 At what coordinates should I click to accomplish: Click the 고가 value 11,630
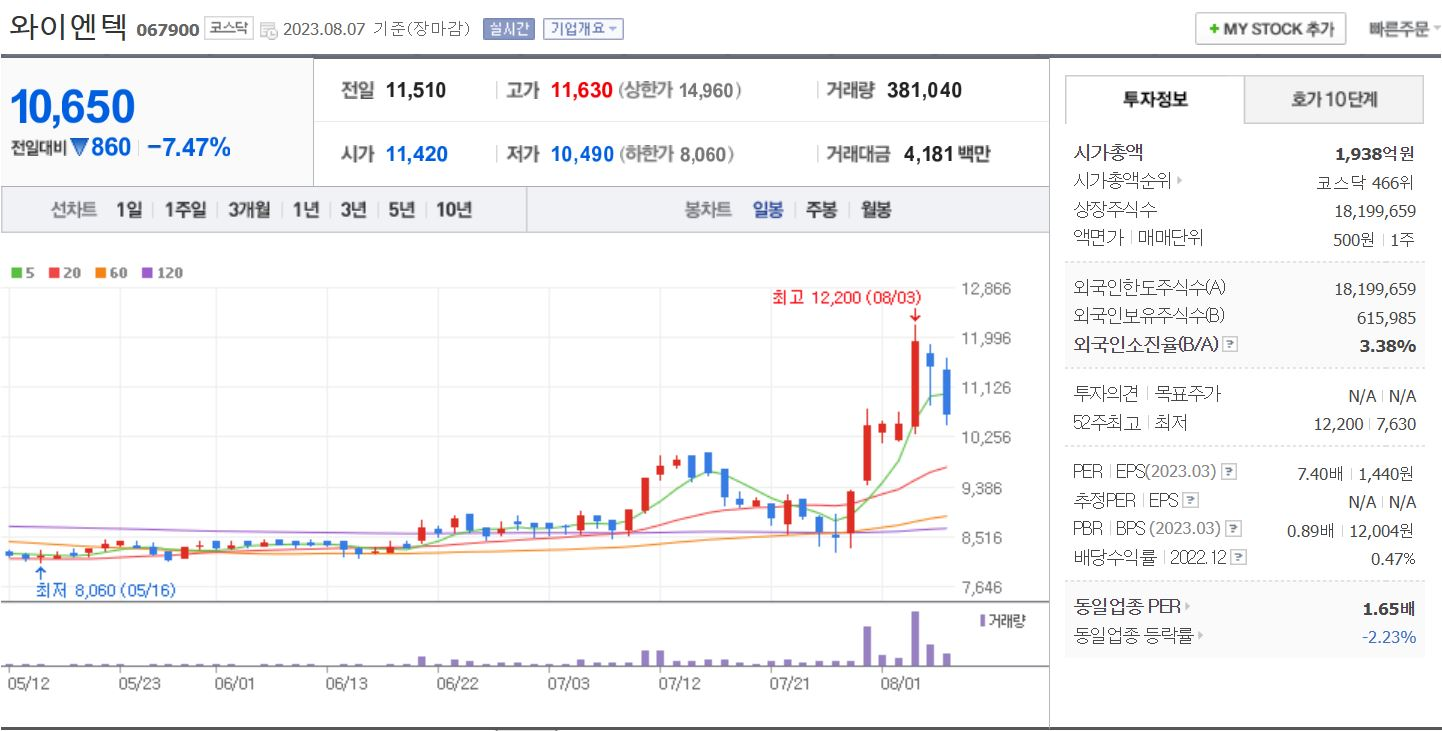click(581, 91)
